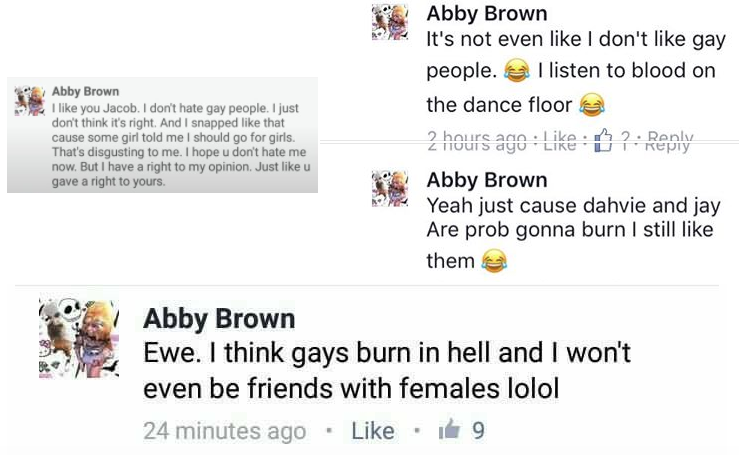Open the Abby Brown name above 'Yeah just cause dahvie'
Viewport: 739px width, 455px height.
click(x=487, y=180)
